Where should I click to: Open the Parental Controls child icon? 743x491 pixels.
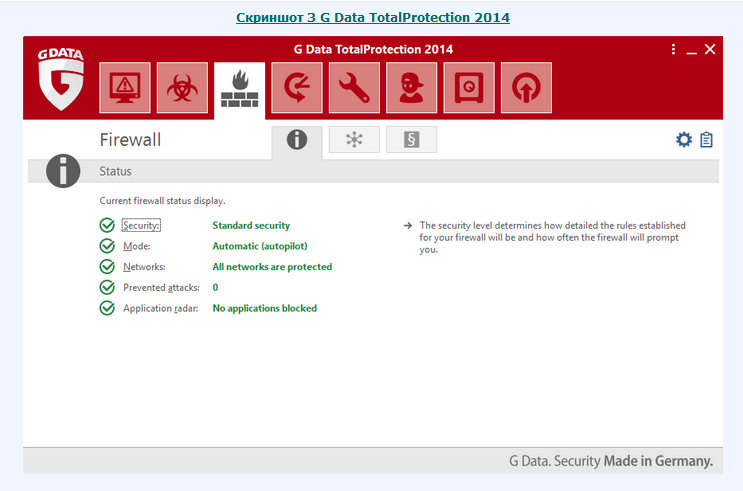[x=412, y=88]
